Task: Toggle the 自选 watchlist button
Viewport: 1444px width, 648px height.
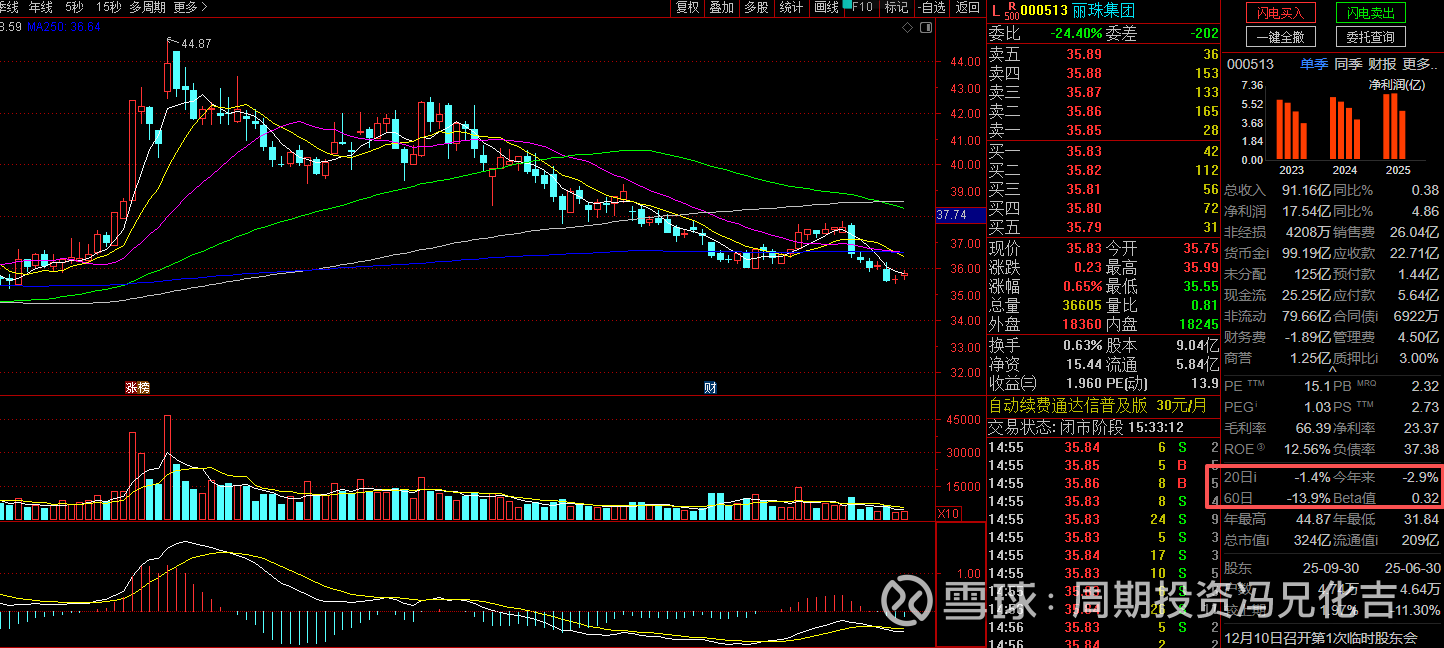Action: (x=930, y=7)
